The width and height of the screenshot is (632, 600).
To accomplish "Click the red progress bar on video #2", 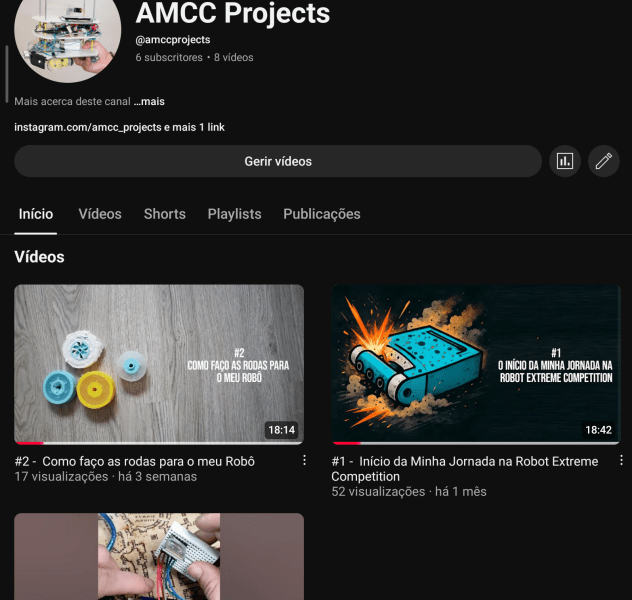I will tap(29, 443).
